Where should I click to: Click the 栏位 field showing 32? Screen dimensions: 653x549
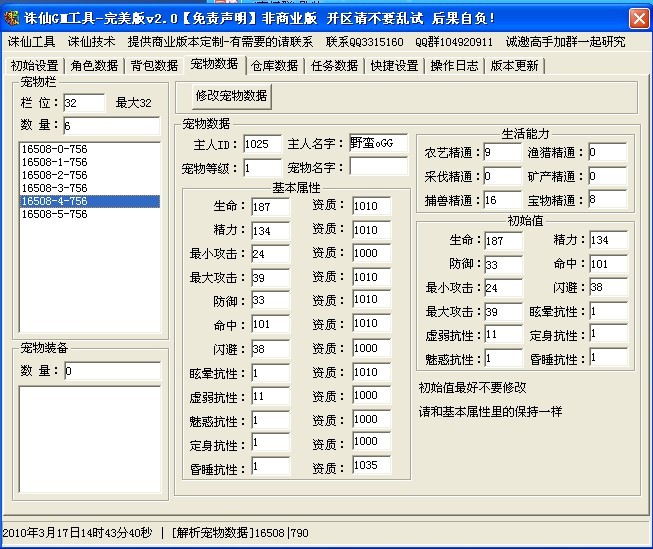coord(83,103)
